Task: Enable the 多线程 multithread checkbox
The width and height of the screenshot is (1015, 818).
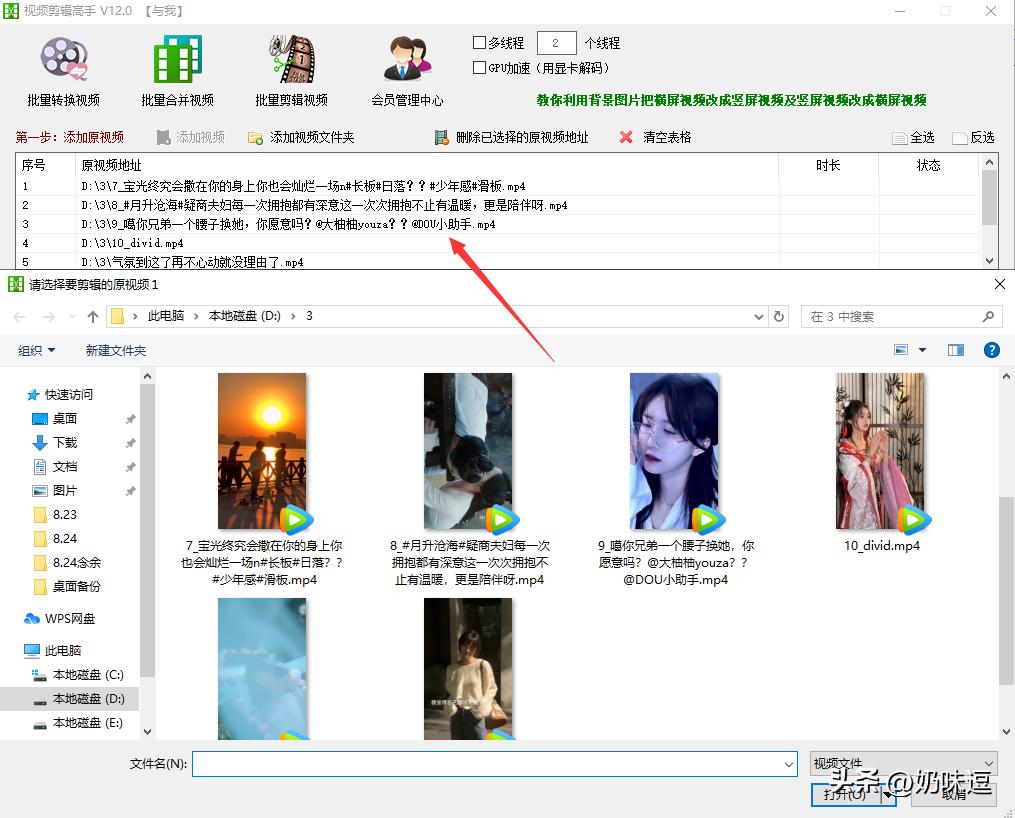Action: tap(478, 43)
